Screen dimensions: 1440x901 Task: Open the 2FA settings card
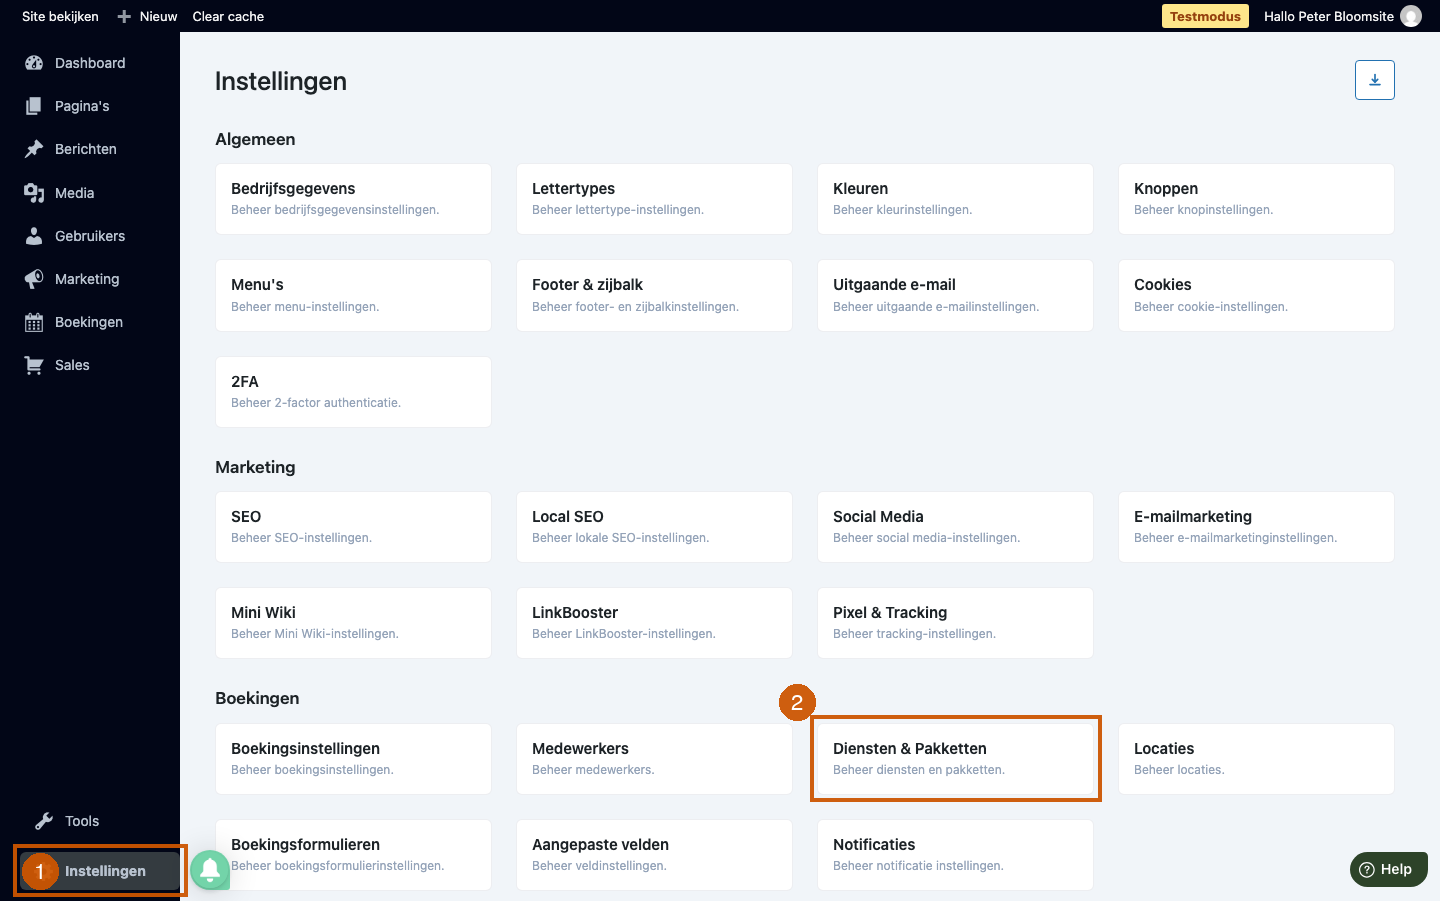point(353,392)
